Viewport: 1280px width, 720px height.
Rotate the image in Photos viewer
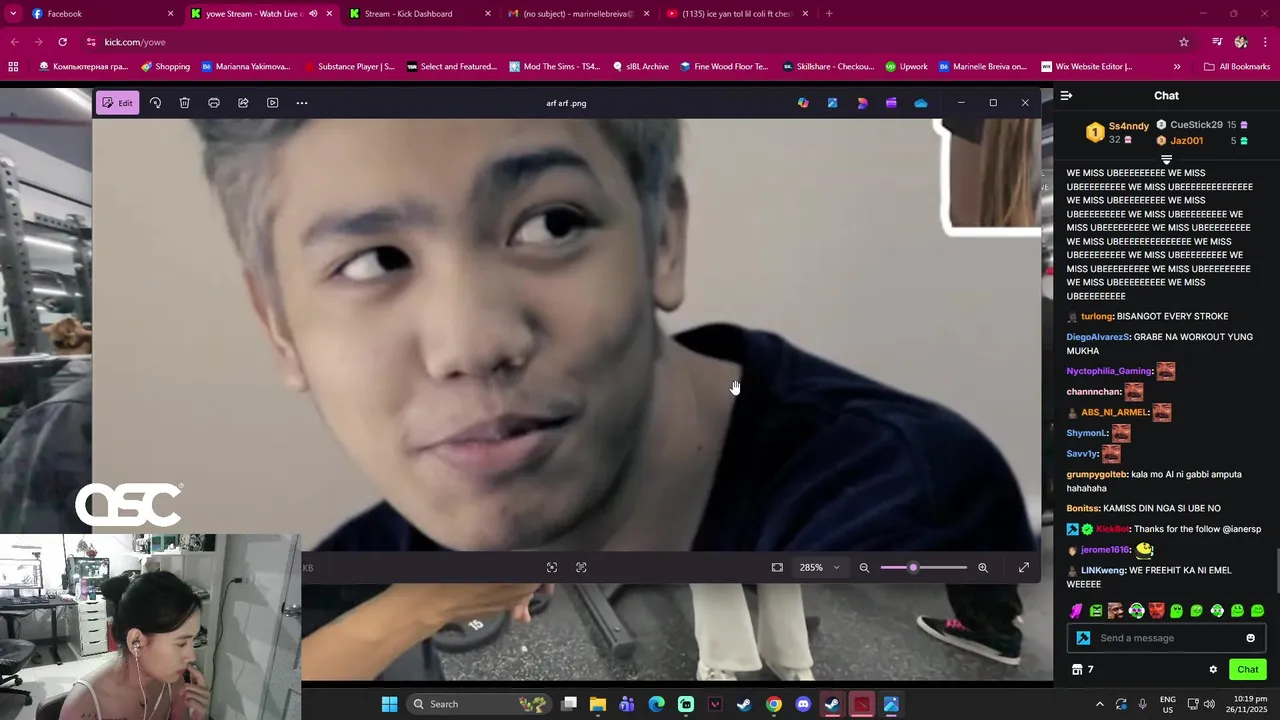[155, 103]
